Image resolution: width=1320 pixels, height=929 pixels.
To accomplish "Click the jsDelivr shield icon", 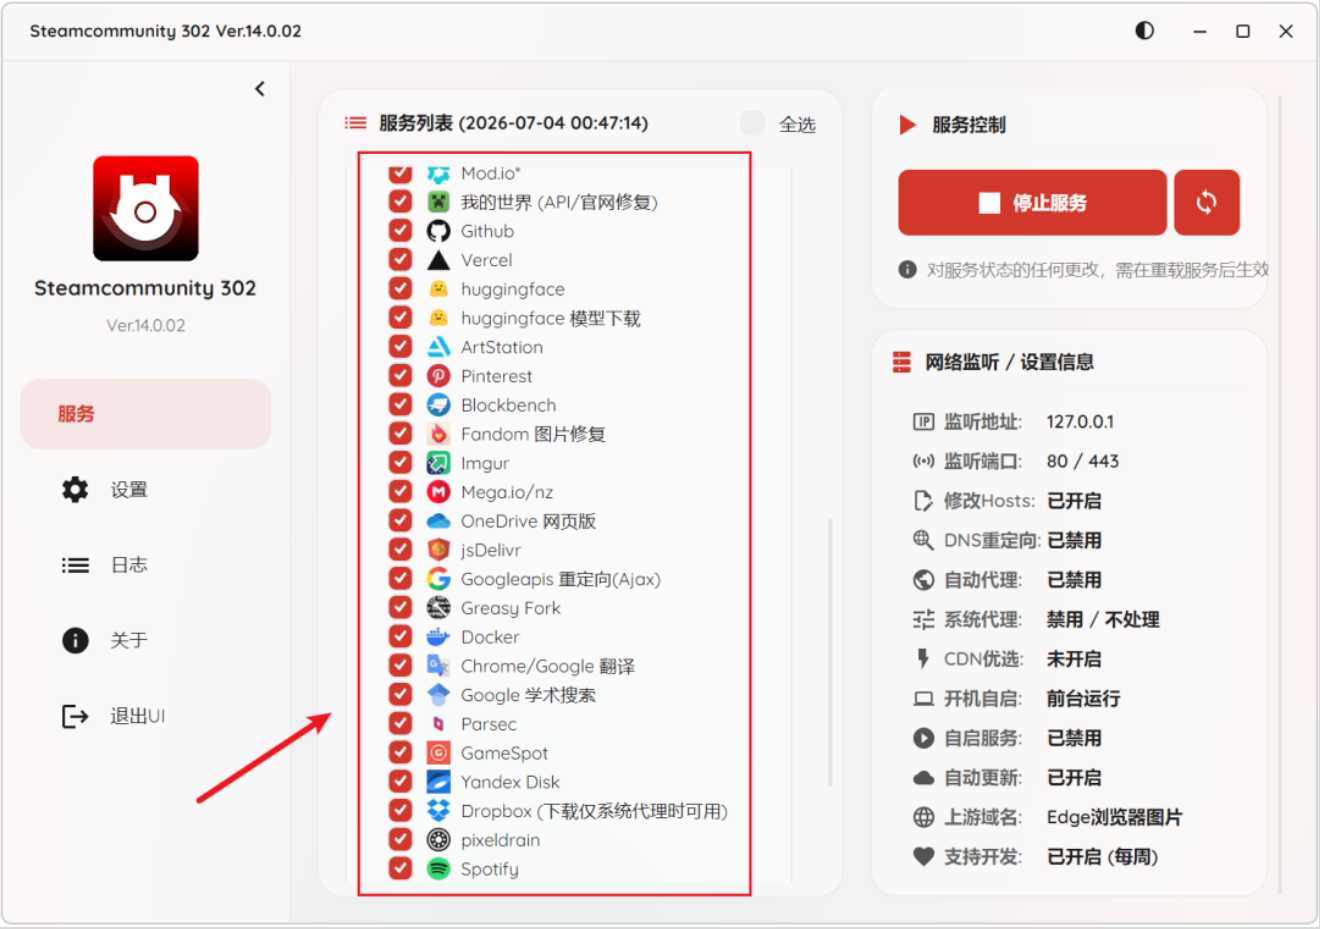I will point(438,550).
